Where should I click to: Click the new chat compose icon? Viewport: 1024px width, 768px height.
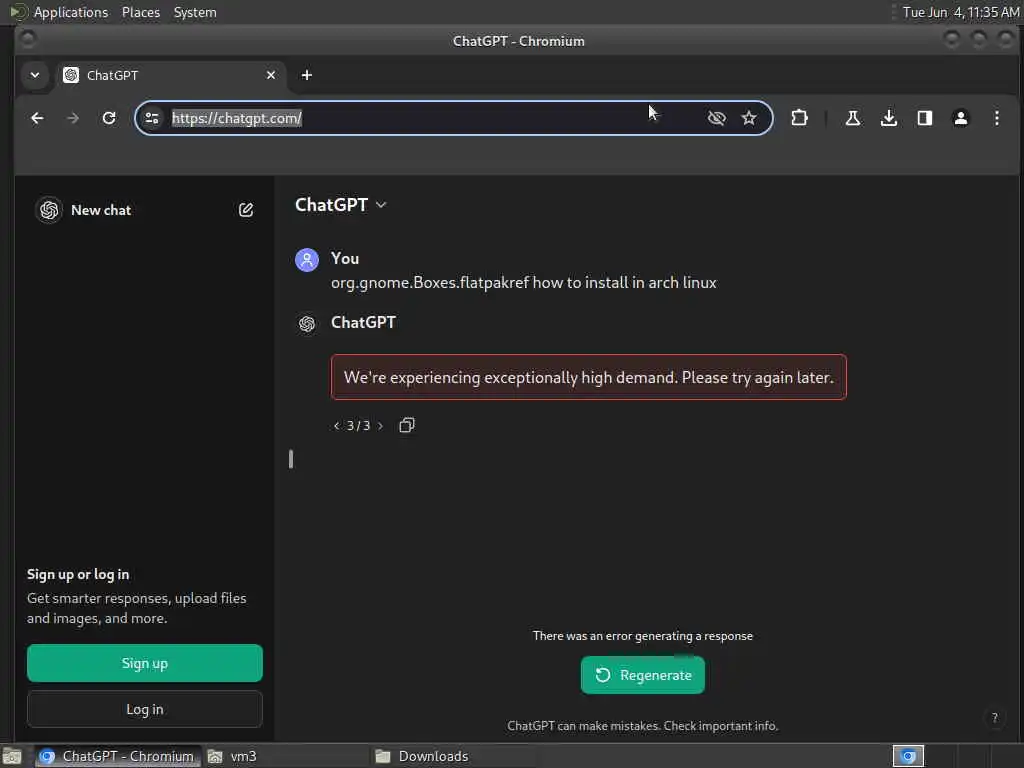(246, 210)
